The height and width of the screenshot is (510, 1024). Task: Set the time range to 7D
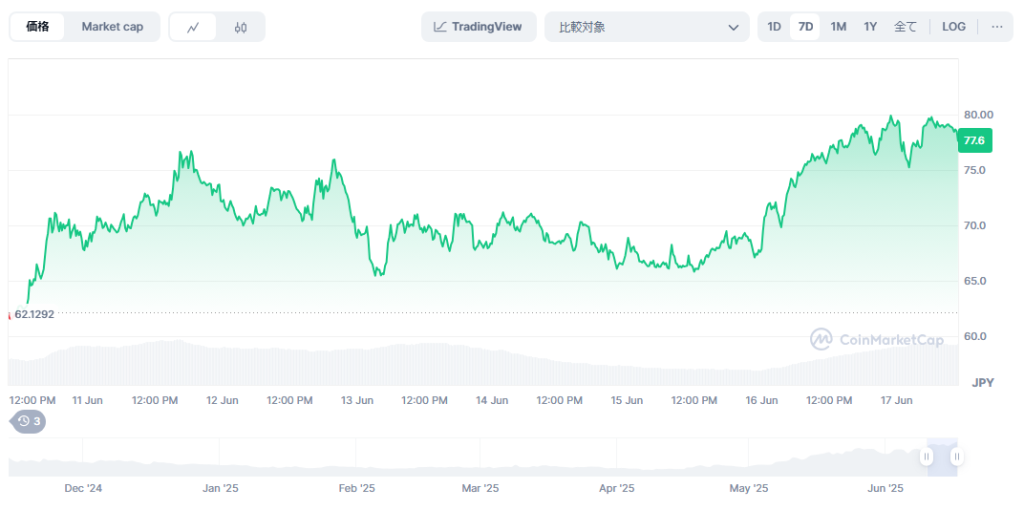click(x=805, y=27)
